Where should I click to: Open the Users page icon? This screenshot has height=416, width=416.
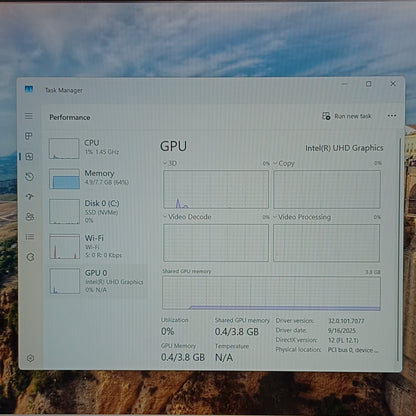click(x=30, y=217)
